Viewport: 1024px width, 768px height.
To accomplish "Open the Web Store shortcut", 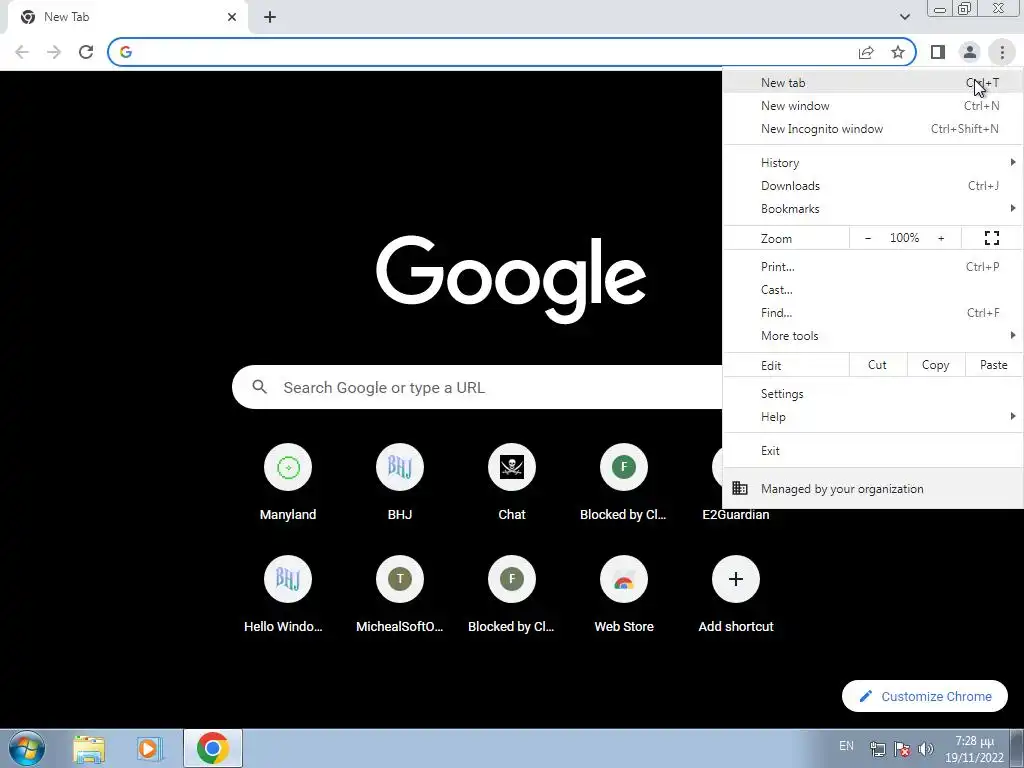I will click(624, 595).
